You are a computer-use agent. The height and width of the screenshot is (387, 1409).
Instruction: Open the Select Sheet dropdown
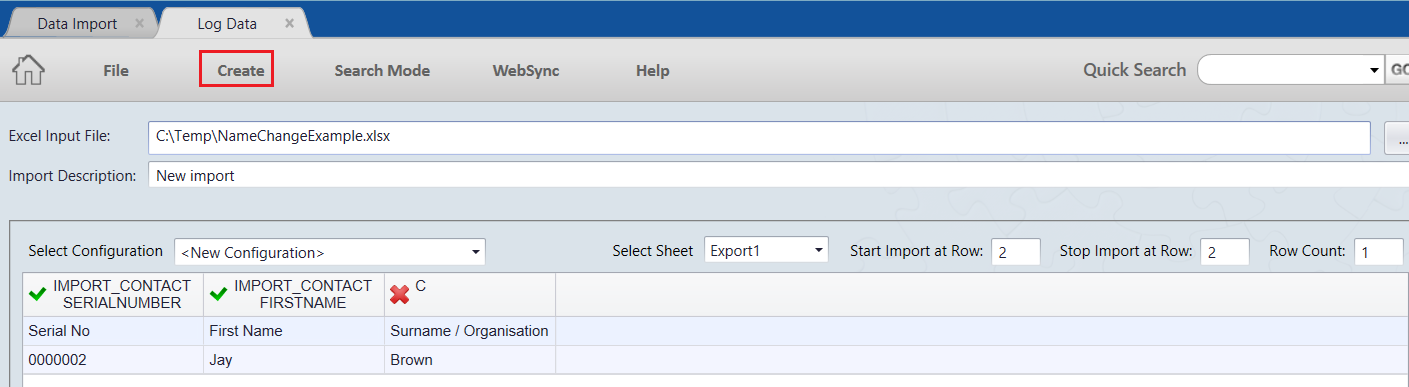[766, 251]
